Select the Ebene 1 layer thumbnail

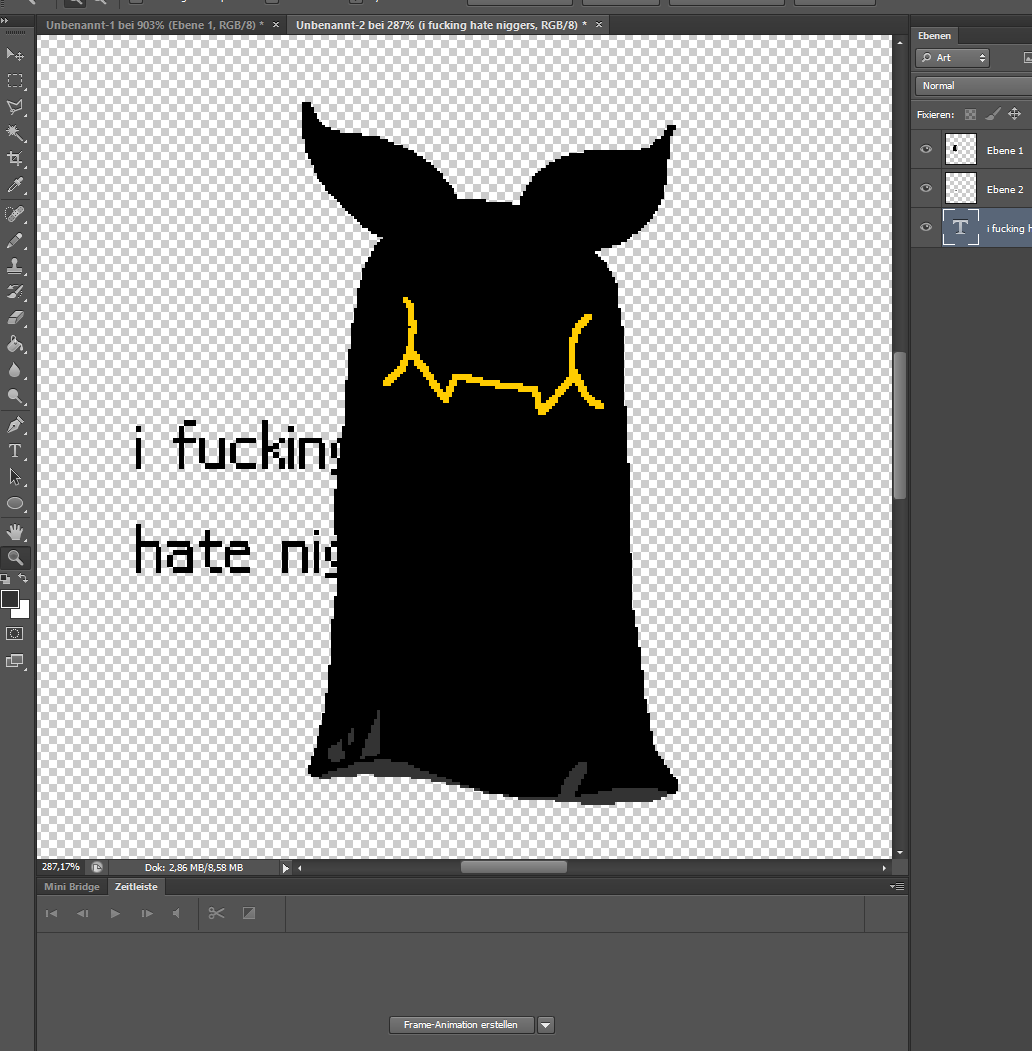click(960, 149)
